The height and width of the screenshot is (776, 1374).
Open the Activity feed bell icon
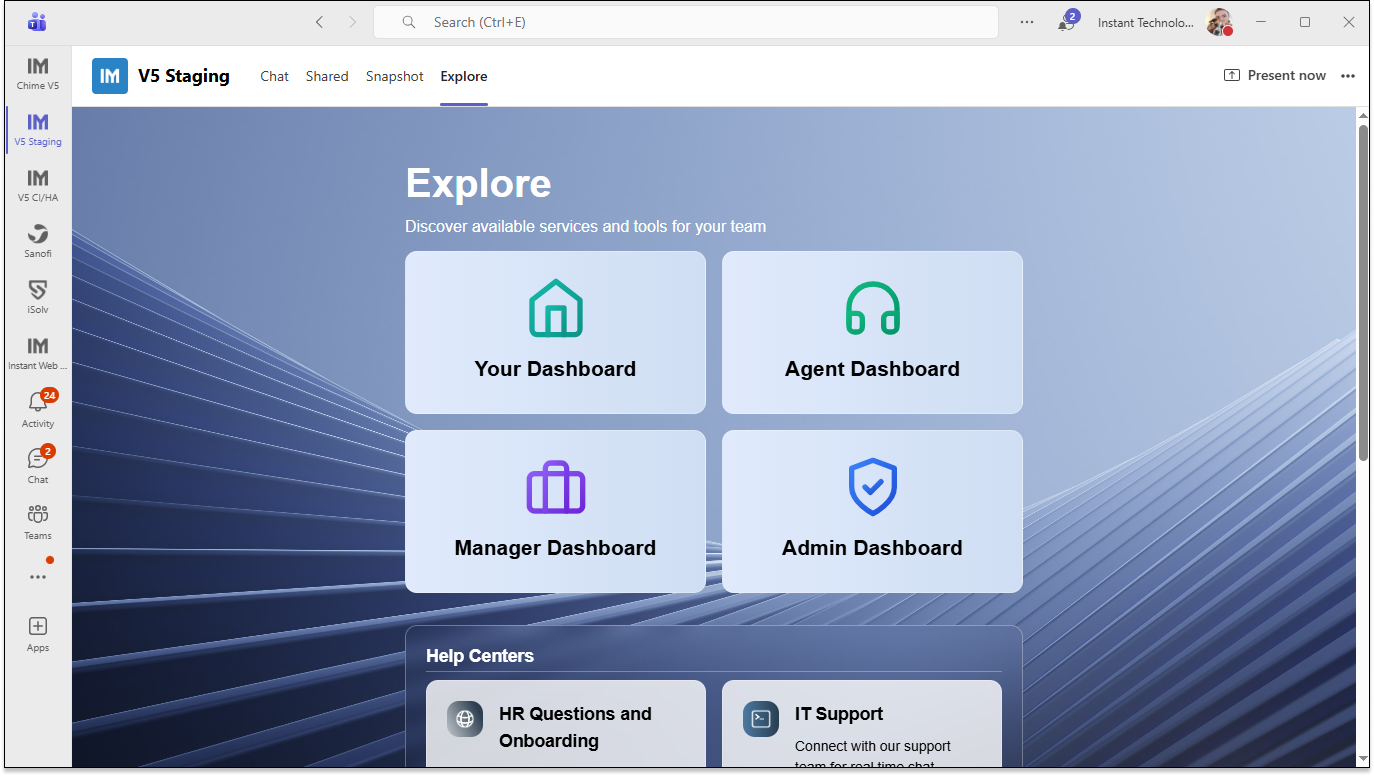[38, 408]
